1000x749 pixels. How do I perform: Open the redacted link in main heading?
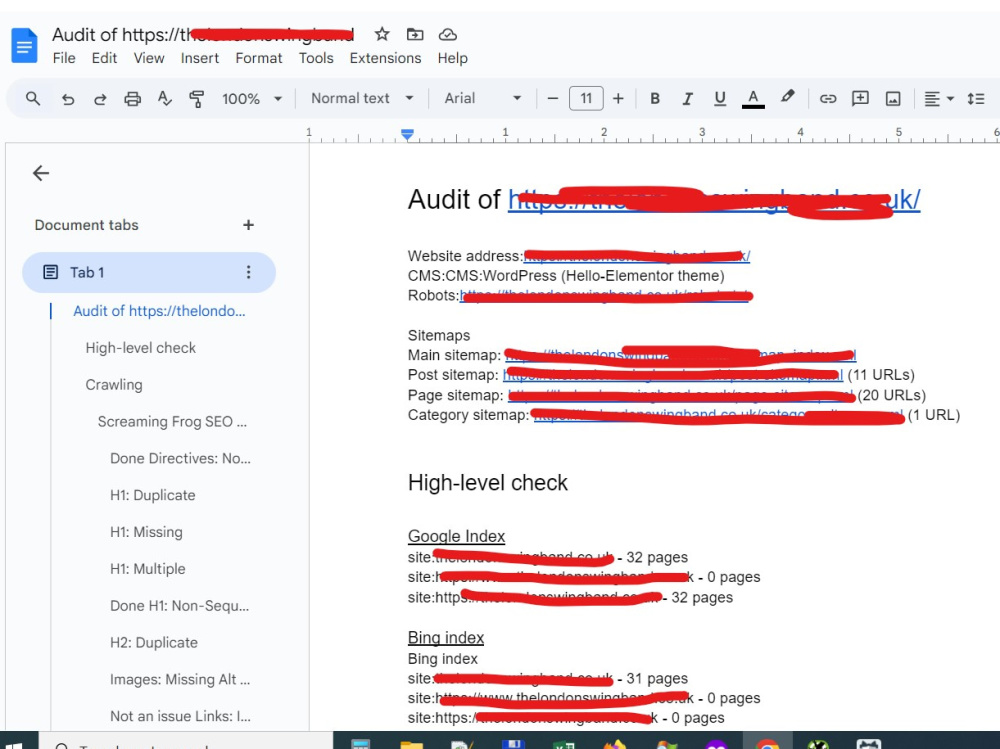click(714, 200)
